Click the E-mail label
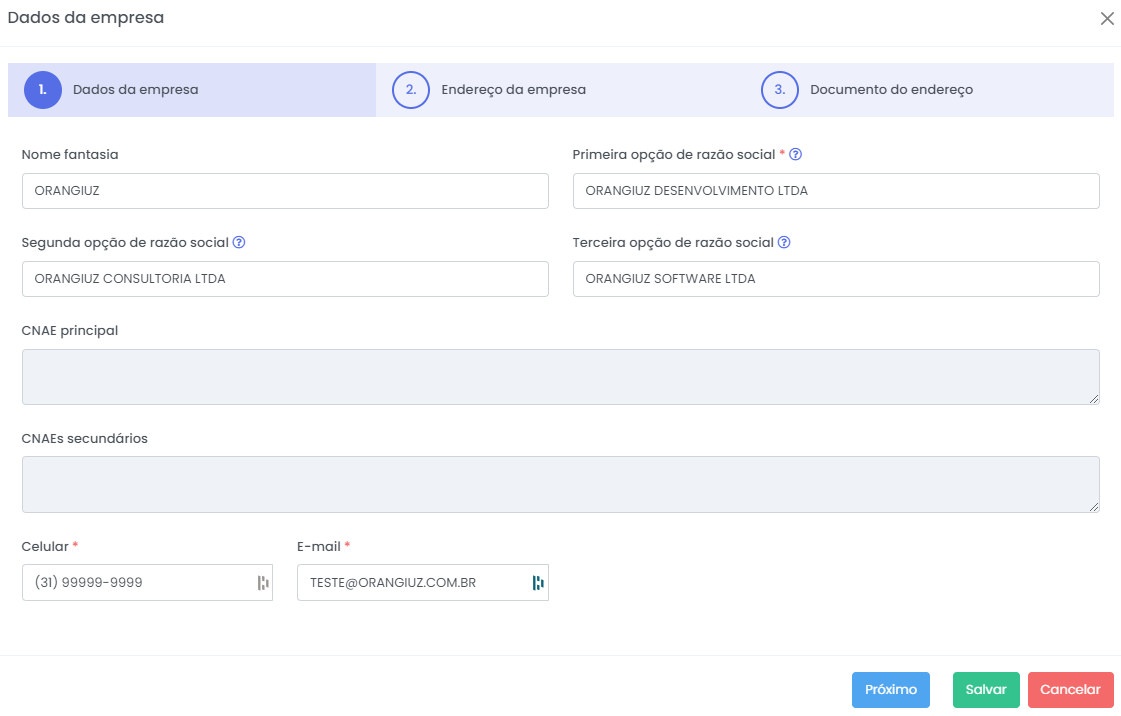The width and height of the screenshot is (1121, 716). tap(319, 547)
